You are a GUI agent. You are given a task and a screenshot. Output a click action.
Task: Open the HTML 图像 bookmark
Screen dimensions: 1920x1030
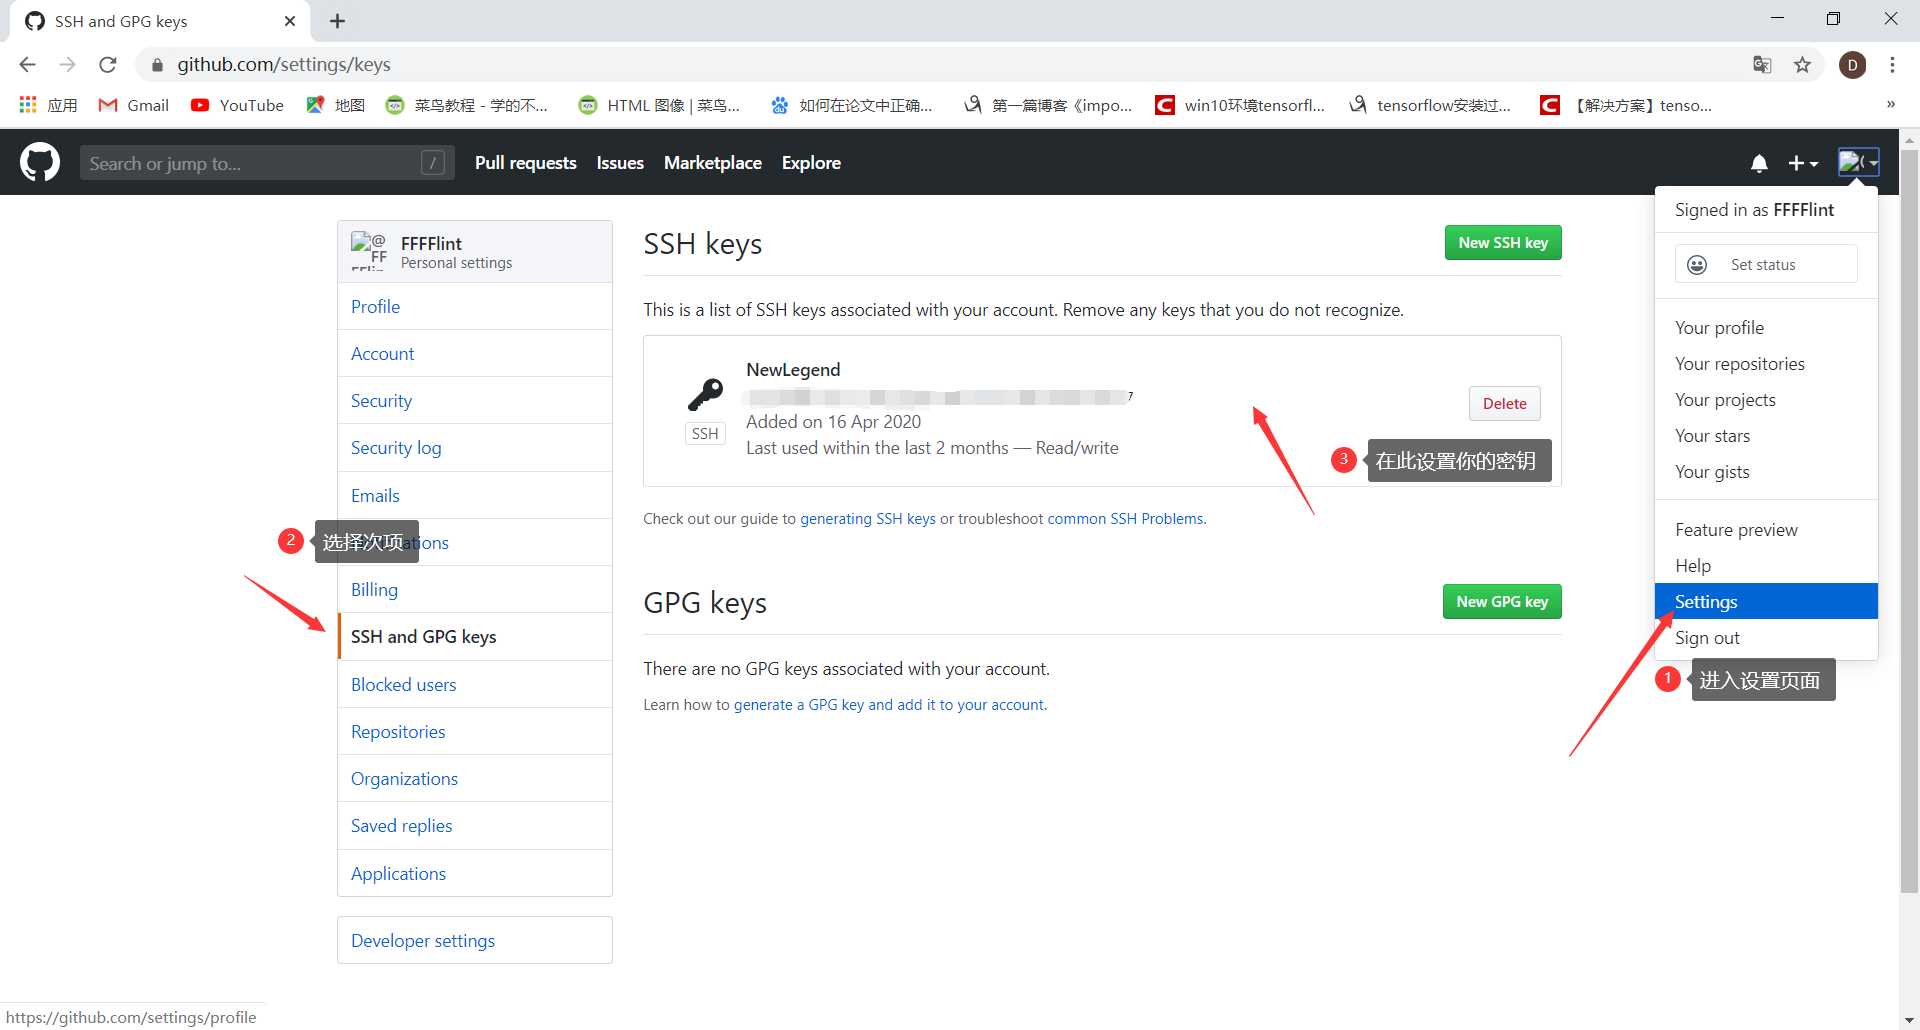[x=660, y=105]
